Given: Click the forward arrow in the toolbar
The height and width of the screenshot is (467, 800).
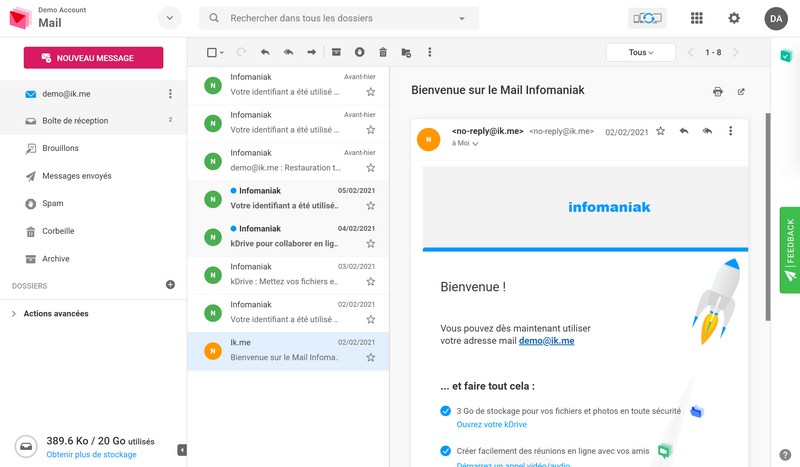Looking at the screenshot, I should coord(312,52).
